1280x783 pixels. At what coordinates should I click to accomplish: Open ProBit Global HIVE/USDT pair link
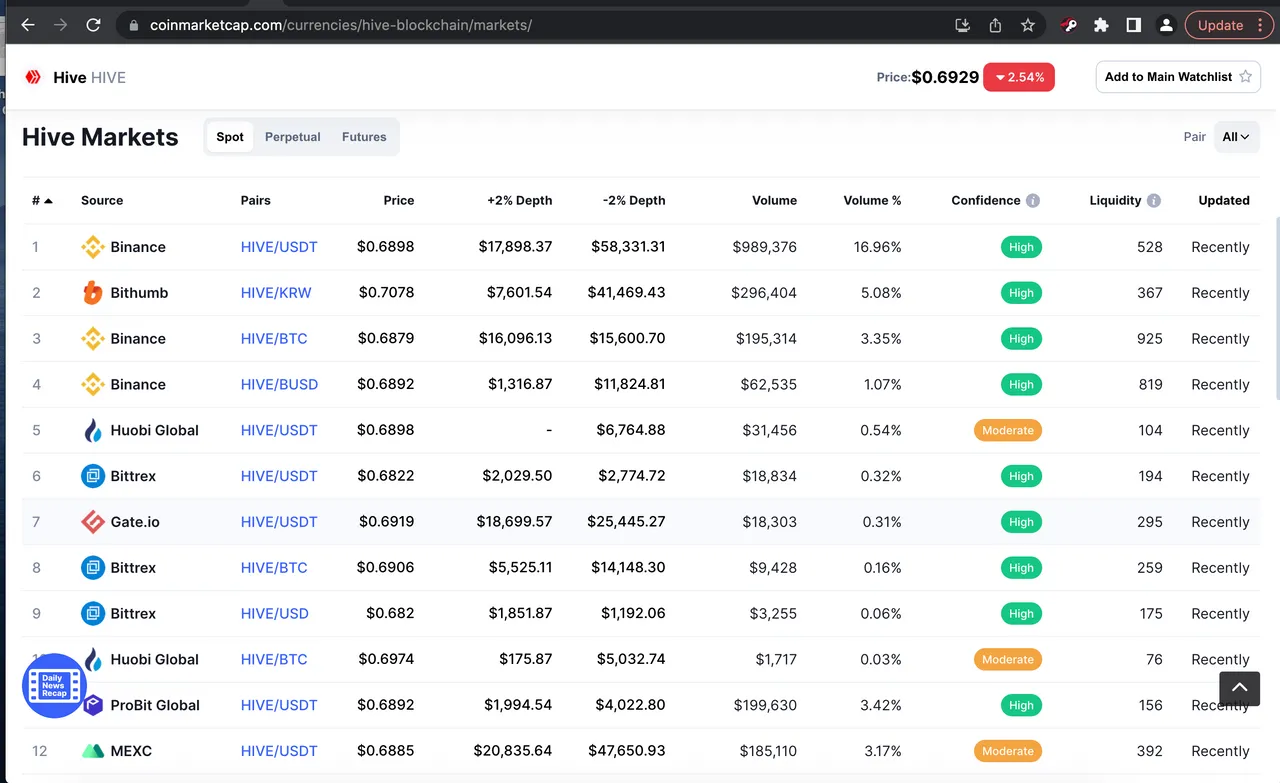[279, 705]
